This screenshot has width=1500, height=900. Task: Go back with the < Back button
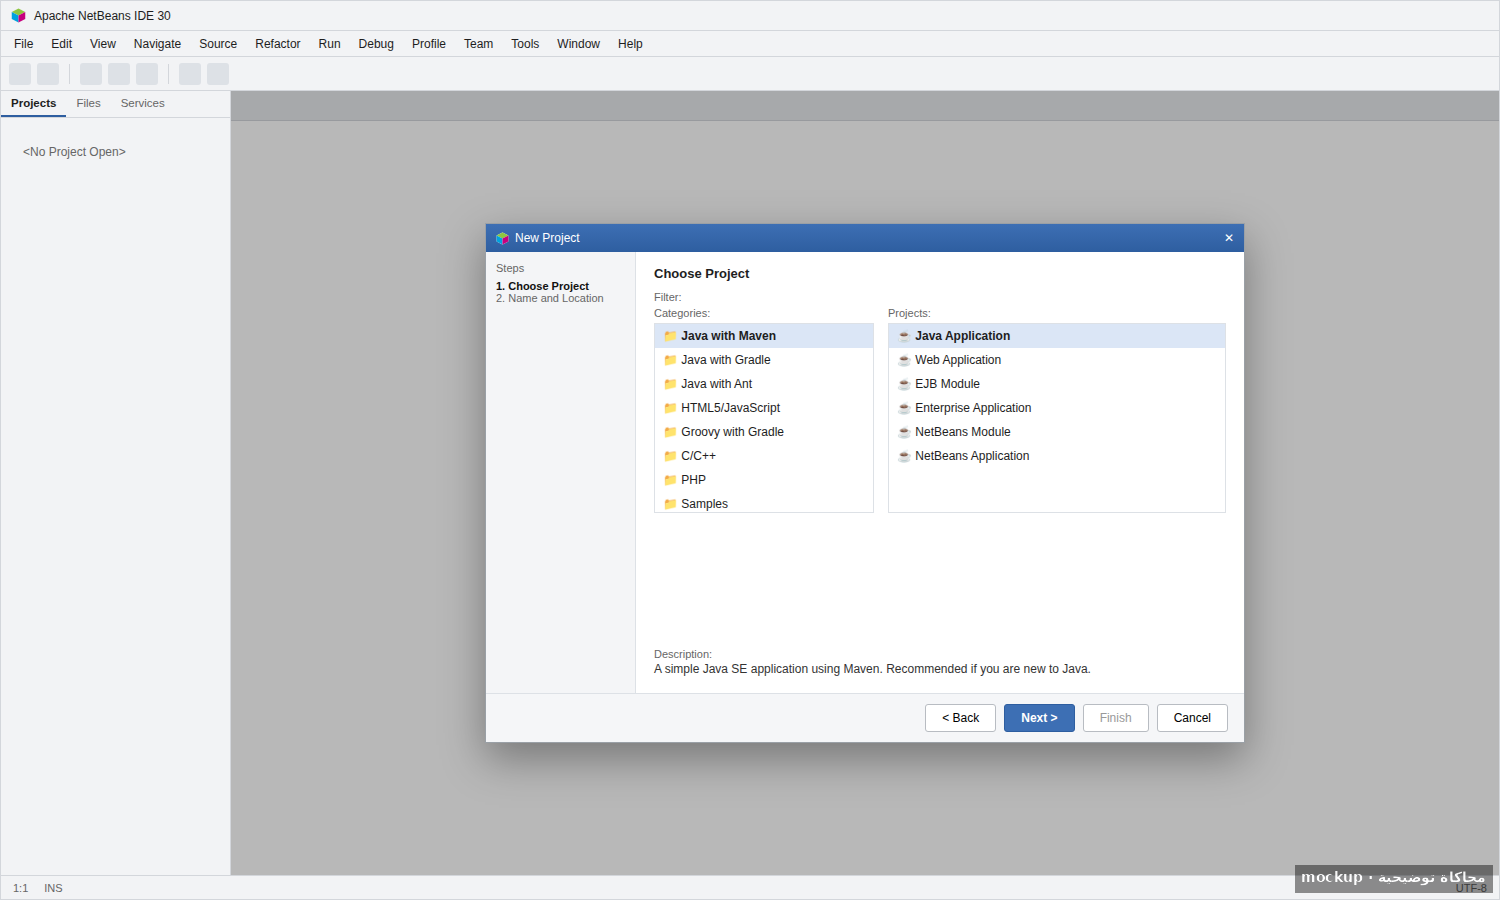[961, 718]
